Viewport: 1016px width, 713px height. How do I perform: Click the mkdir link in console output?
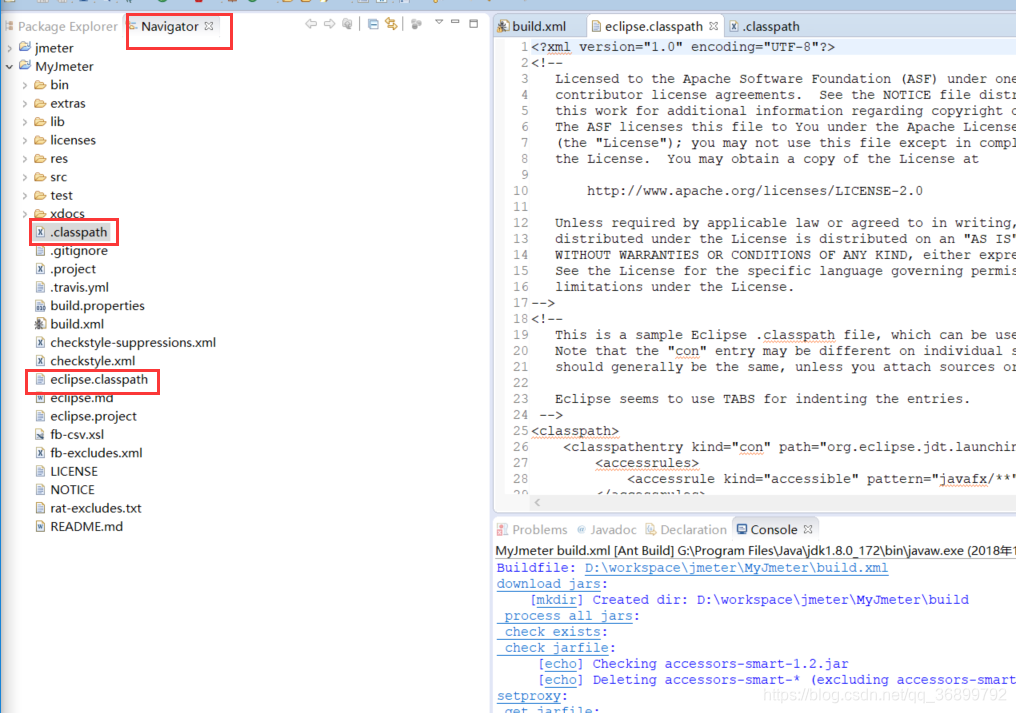tap(557, 600)
